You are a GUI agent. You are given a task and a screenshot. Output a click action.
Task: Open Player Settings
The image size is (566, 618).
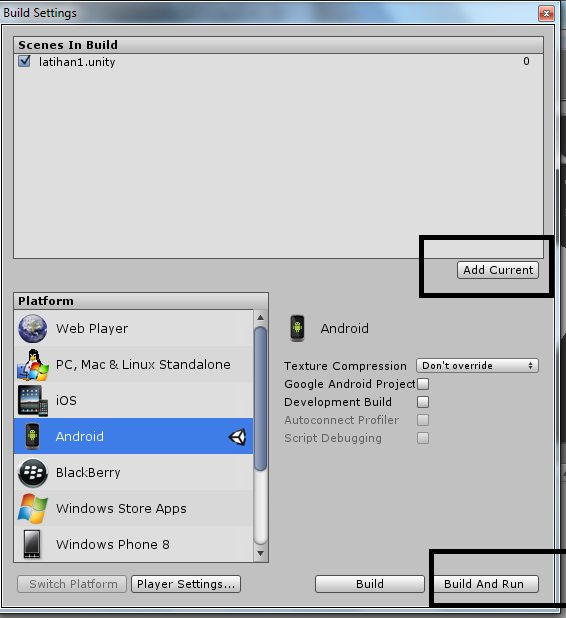point(186,584)
